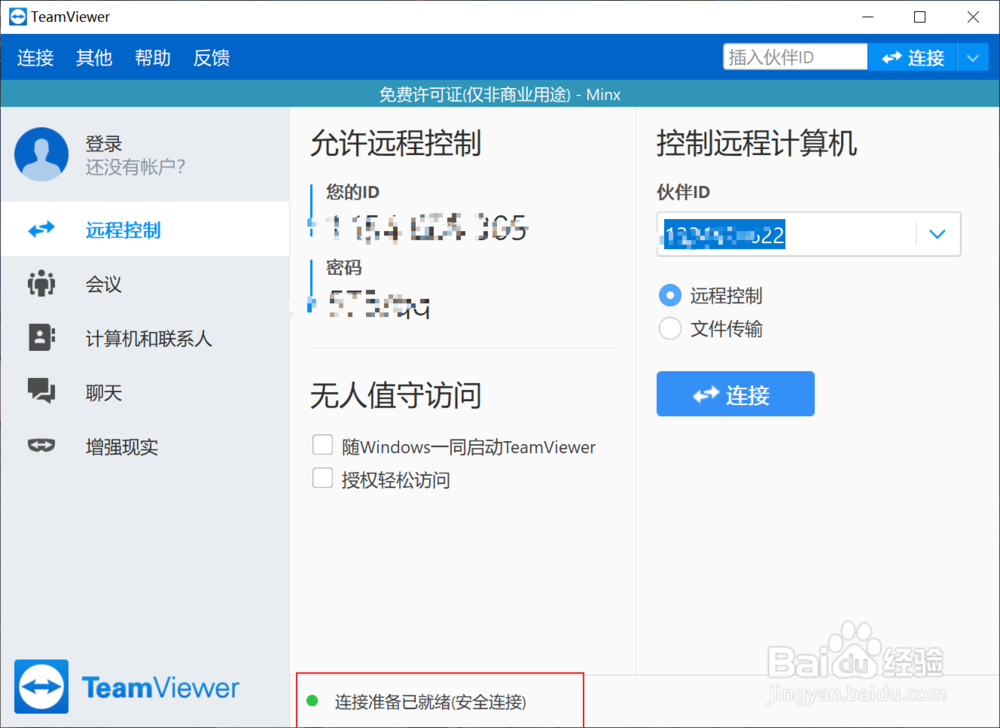Click the meeting people icon

41,283
